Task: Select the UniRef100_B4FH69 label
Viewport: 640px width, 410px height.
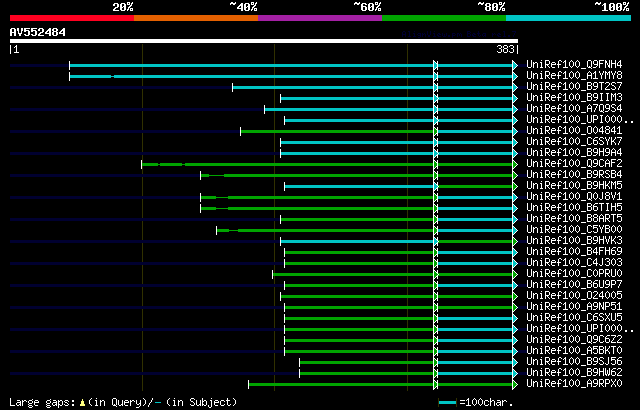Action: (574, 252)
